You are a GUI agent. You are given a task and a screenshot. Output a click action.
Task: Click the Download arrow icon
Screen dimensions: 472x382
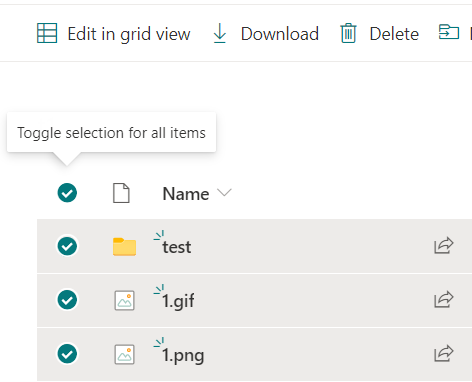click(x=220, y=33)
